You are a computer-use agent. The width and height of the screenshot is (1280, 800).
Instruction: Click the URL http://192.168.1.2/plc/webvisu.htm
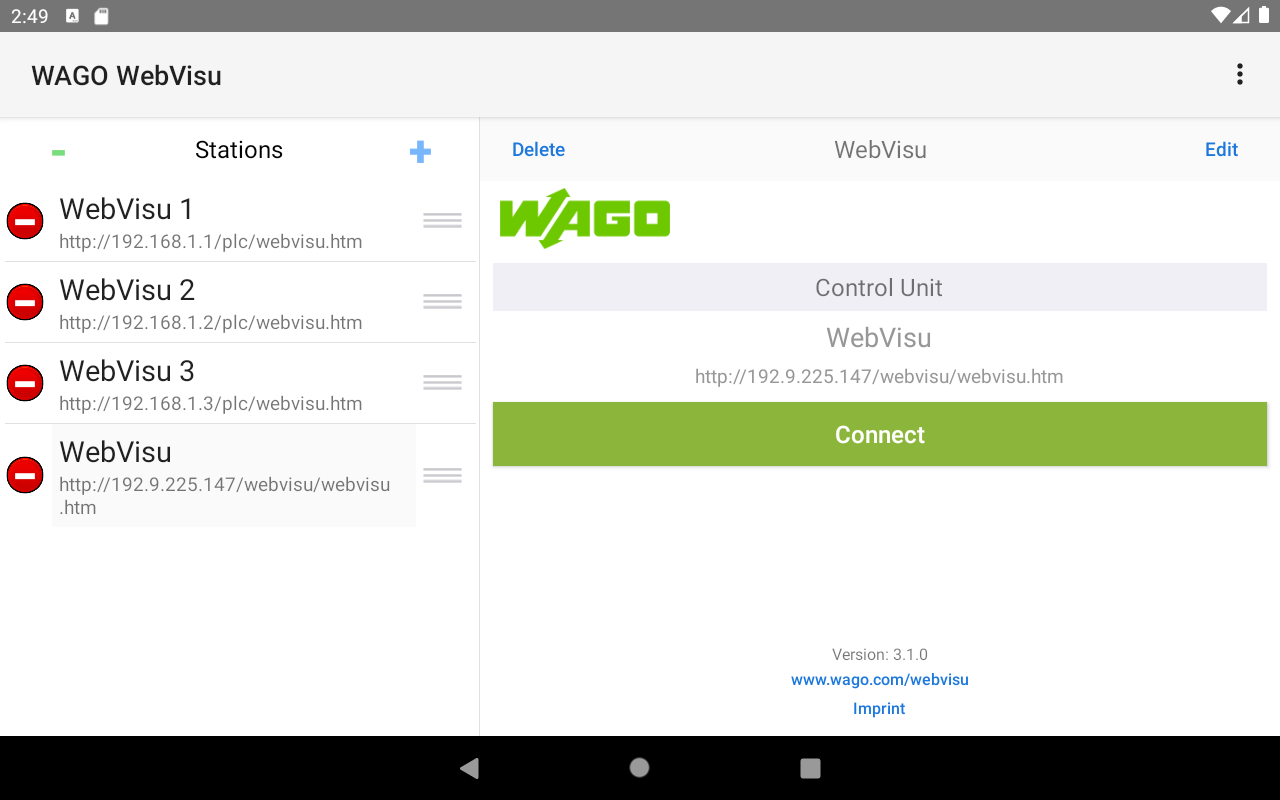coord(211,323)
